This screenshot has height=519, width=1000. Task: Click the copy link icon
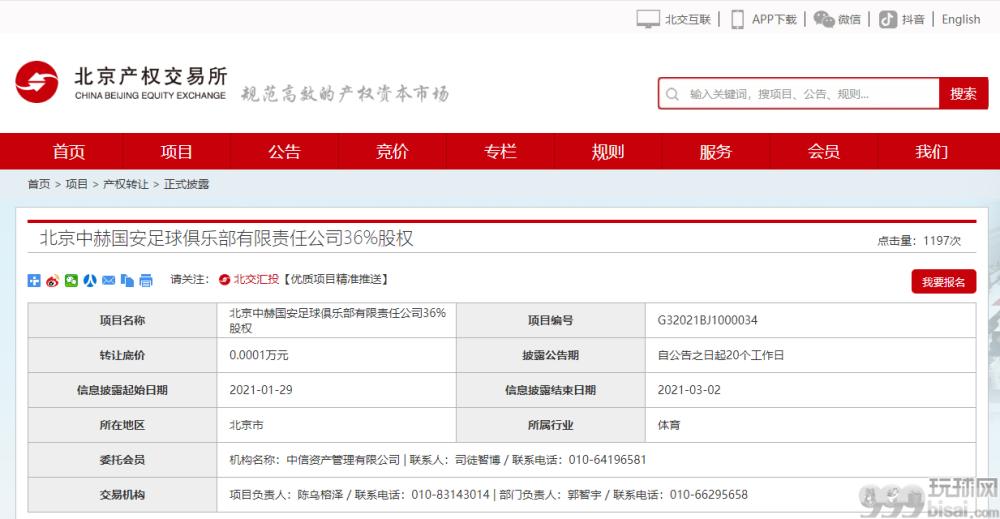click(x=127, y=281)
